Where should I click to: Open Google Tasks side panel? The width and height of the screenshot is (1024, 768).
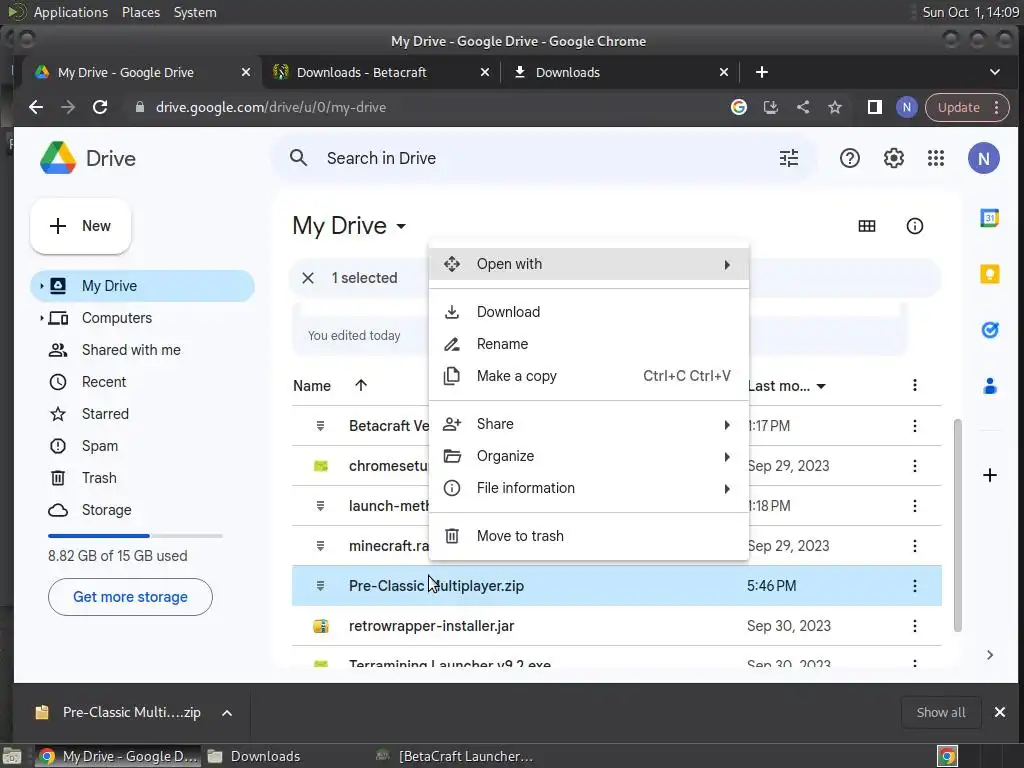989,330
